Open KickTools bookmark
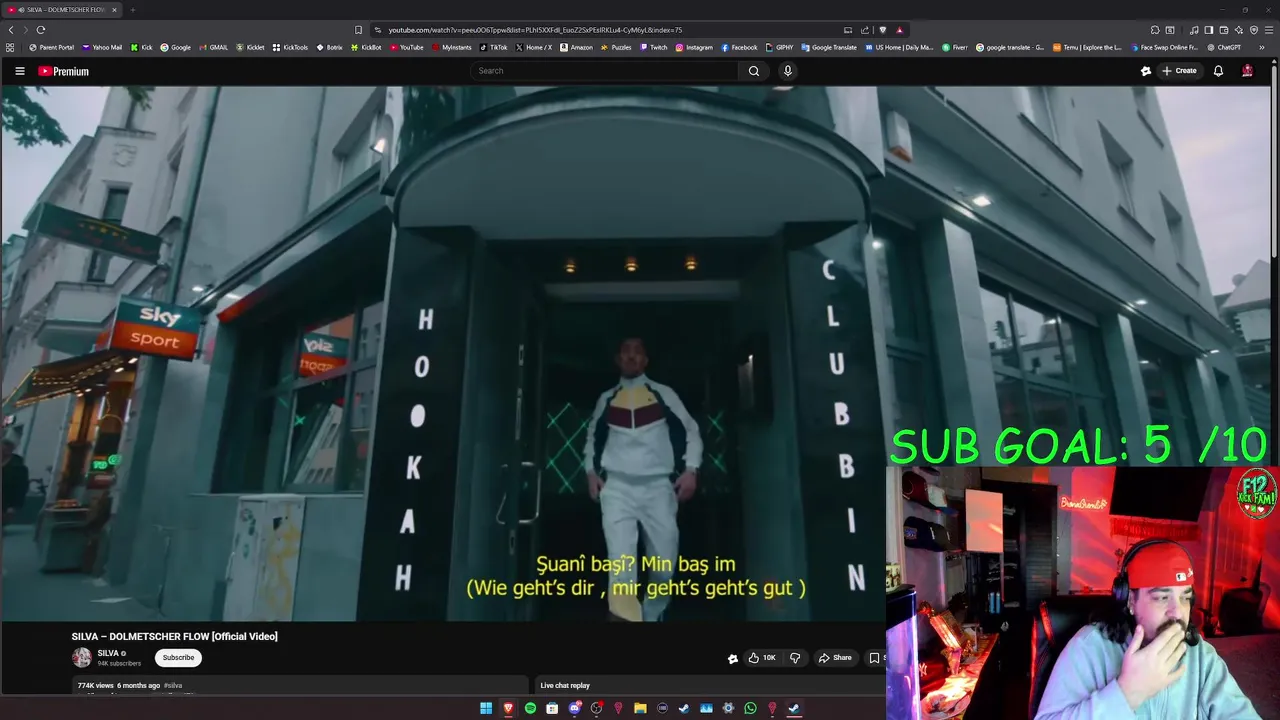The height and width of the screenshot is (720, 1280). (x=290, y=47)
